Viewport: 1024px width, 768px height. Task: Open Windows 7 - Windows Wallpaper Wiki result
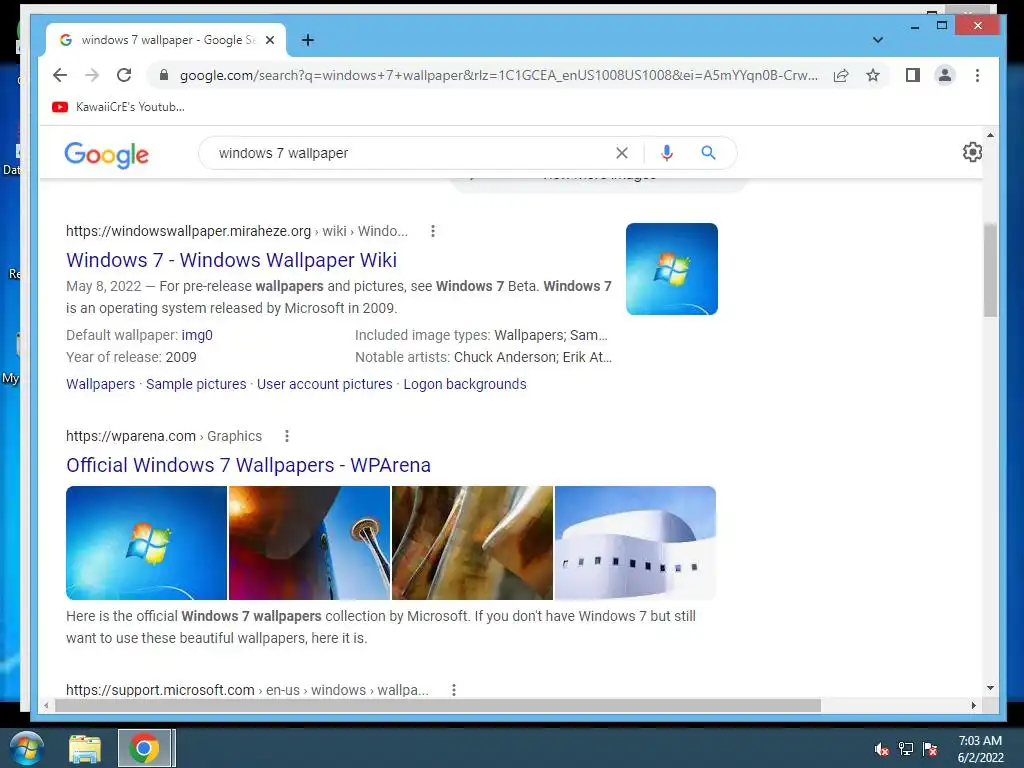(x=231, y=260)
